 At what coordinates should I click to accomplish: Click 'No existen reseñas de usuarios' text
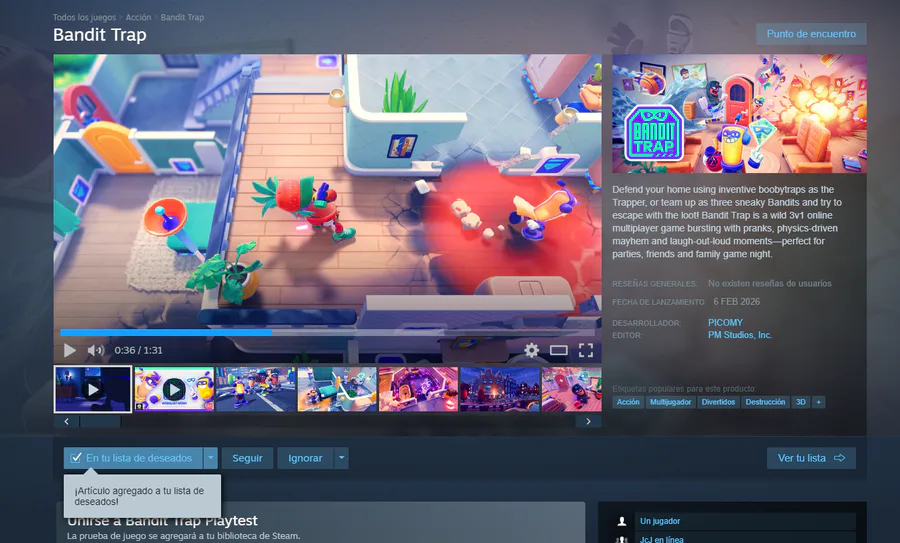point(770,284)
